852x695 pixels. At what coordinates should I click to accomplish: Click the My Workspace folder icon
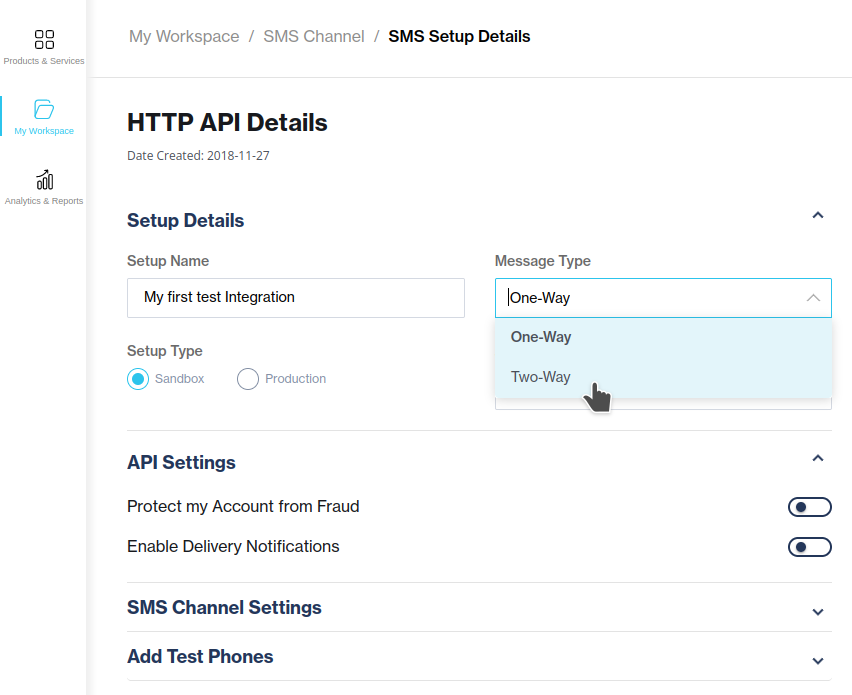click(44, 109)
